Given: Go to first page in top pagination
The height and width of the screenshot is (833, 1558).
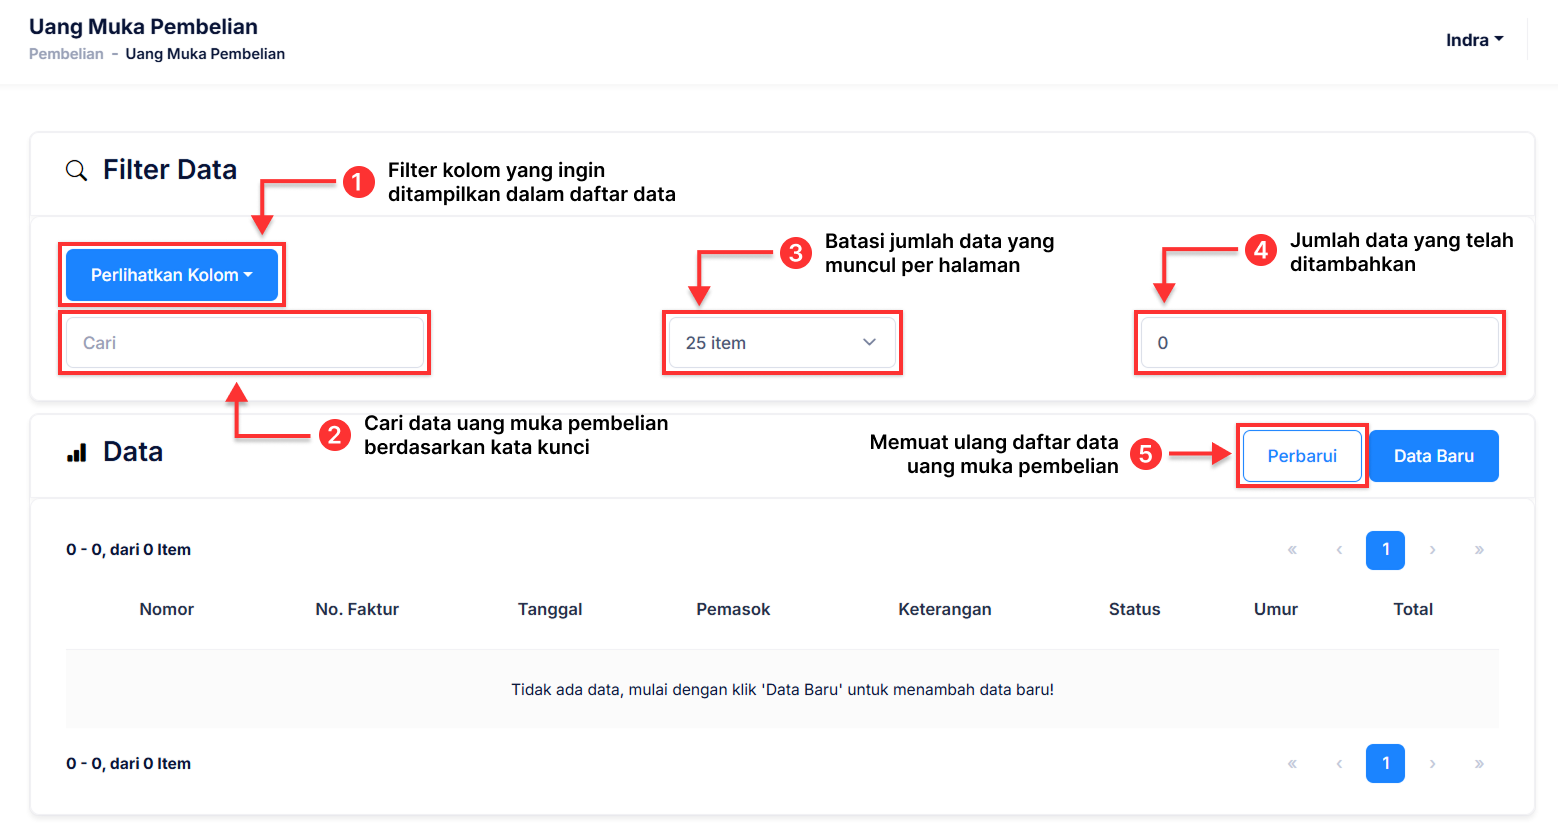Looking at the screenshot, I should (x=1292, y=550).
